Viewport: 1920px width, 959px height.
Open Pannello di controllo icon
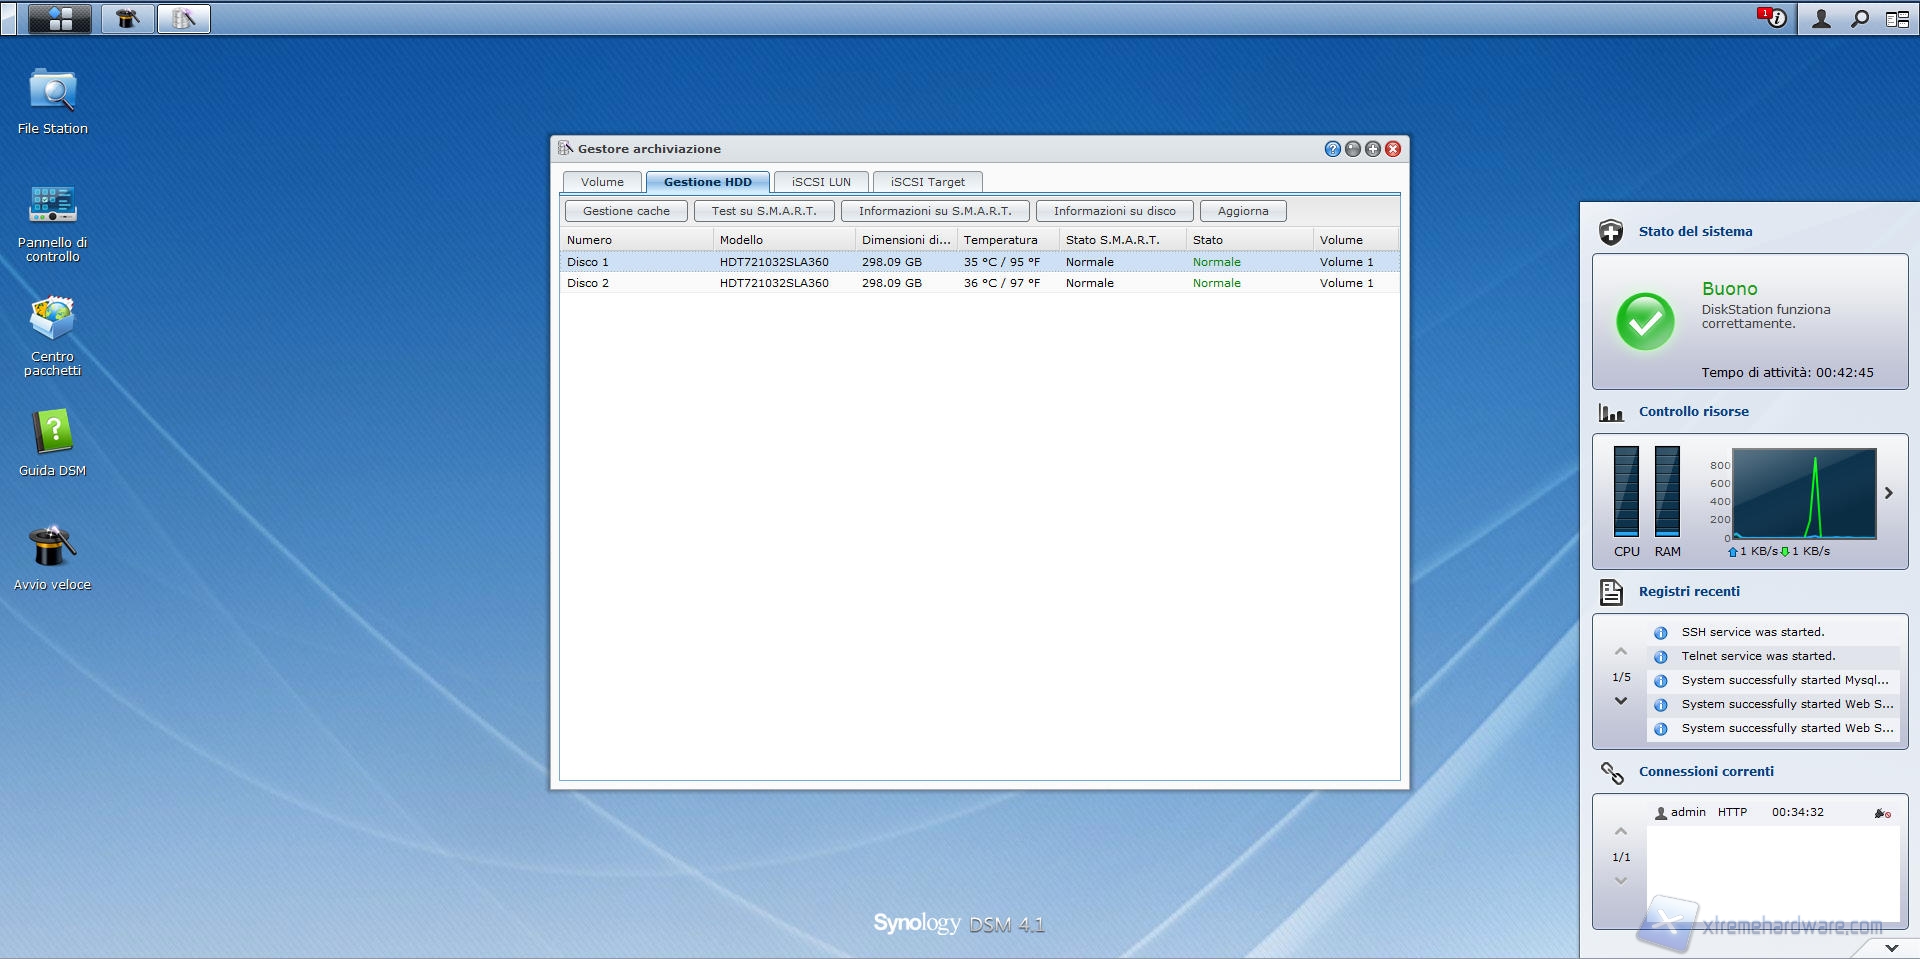point(52,205)
